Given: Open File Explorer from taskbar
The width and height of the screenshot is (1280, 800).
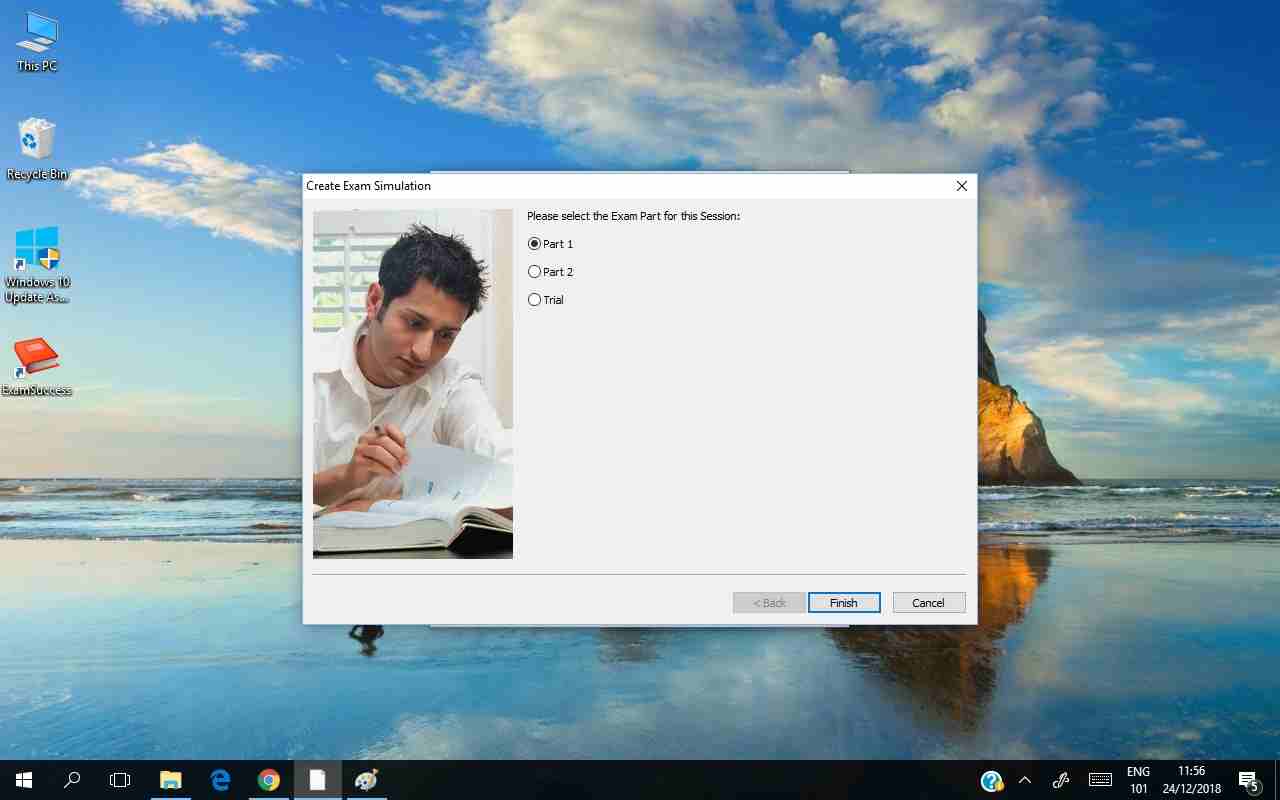Looking at the screenshot, I should pos(171,780).
